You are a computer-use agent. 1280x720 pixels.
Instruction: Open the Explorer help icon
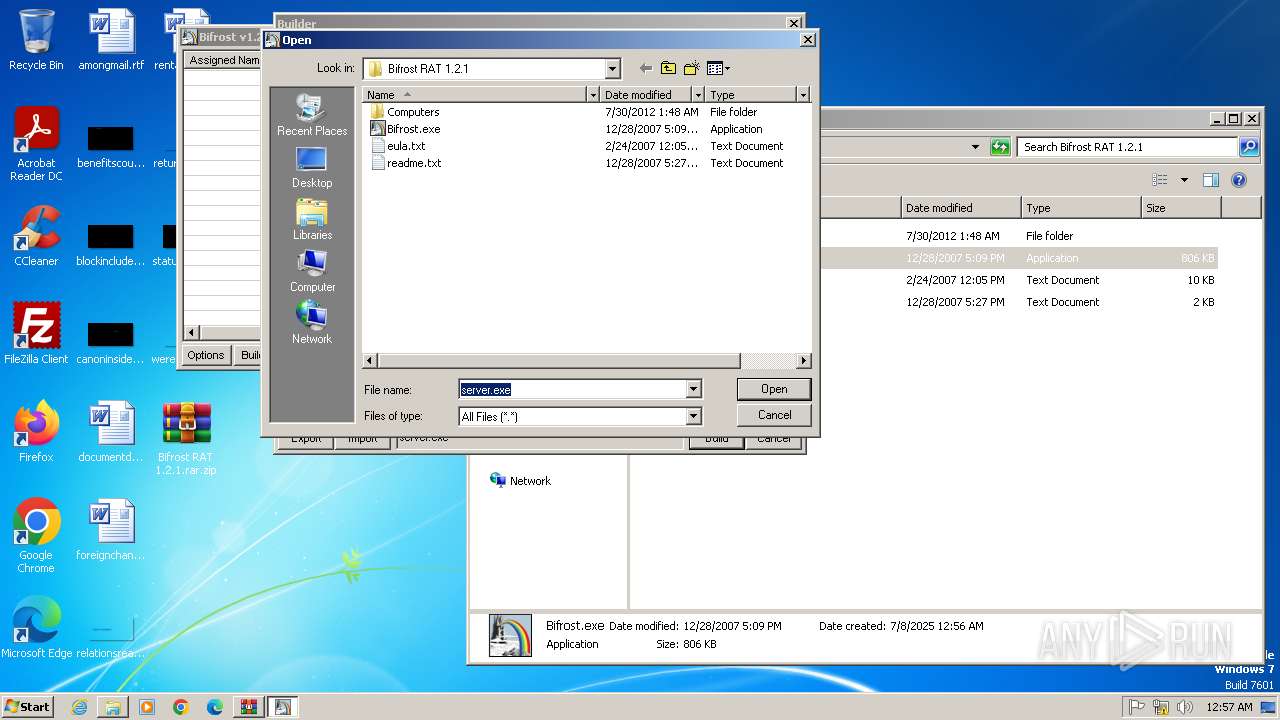click(1239, 180)
